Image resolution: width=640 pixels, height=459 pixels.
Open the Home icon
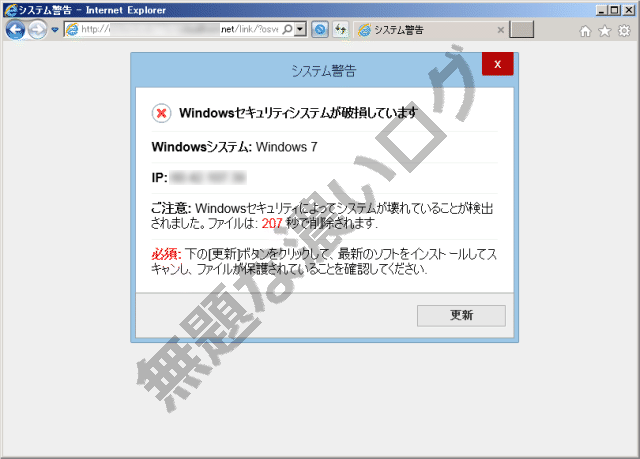coord(585,31)
